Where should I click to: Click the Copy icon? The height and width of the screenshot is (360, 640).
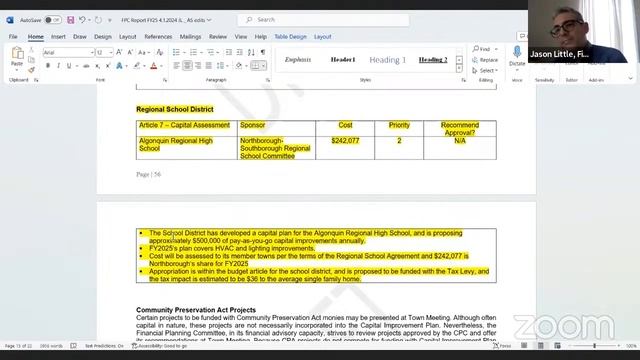[x=31, y=60]
